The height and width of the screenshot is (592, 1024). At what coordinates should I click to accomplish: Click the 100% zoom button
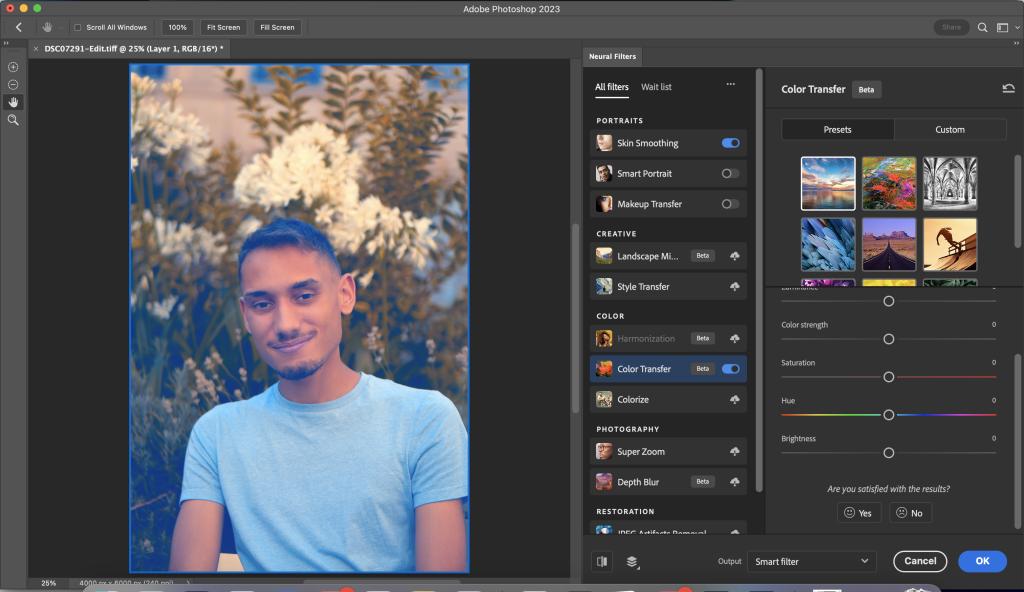tap(178, 27)
